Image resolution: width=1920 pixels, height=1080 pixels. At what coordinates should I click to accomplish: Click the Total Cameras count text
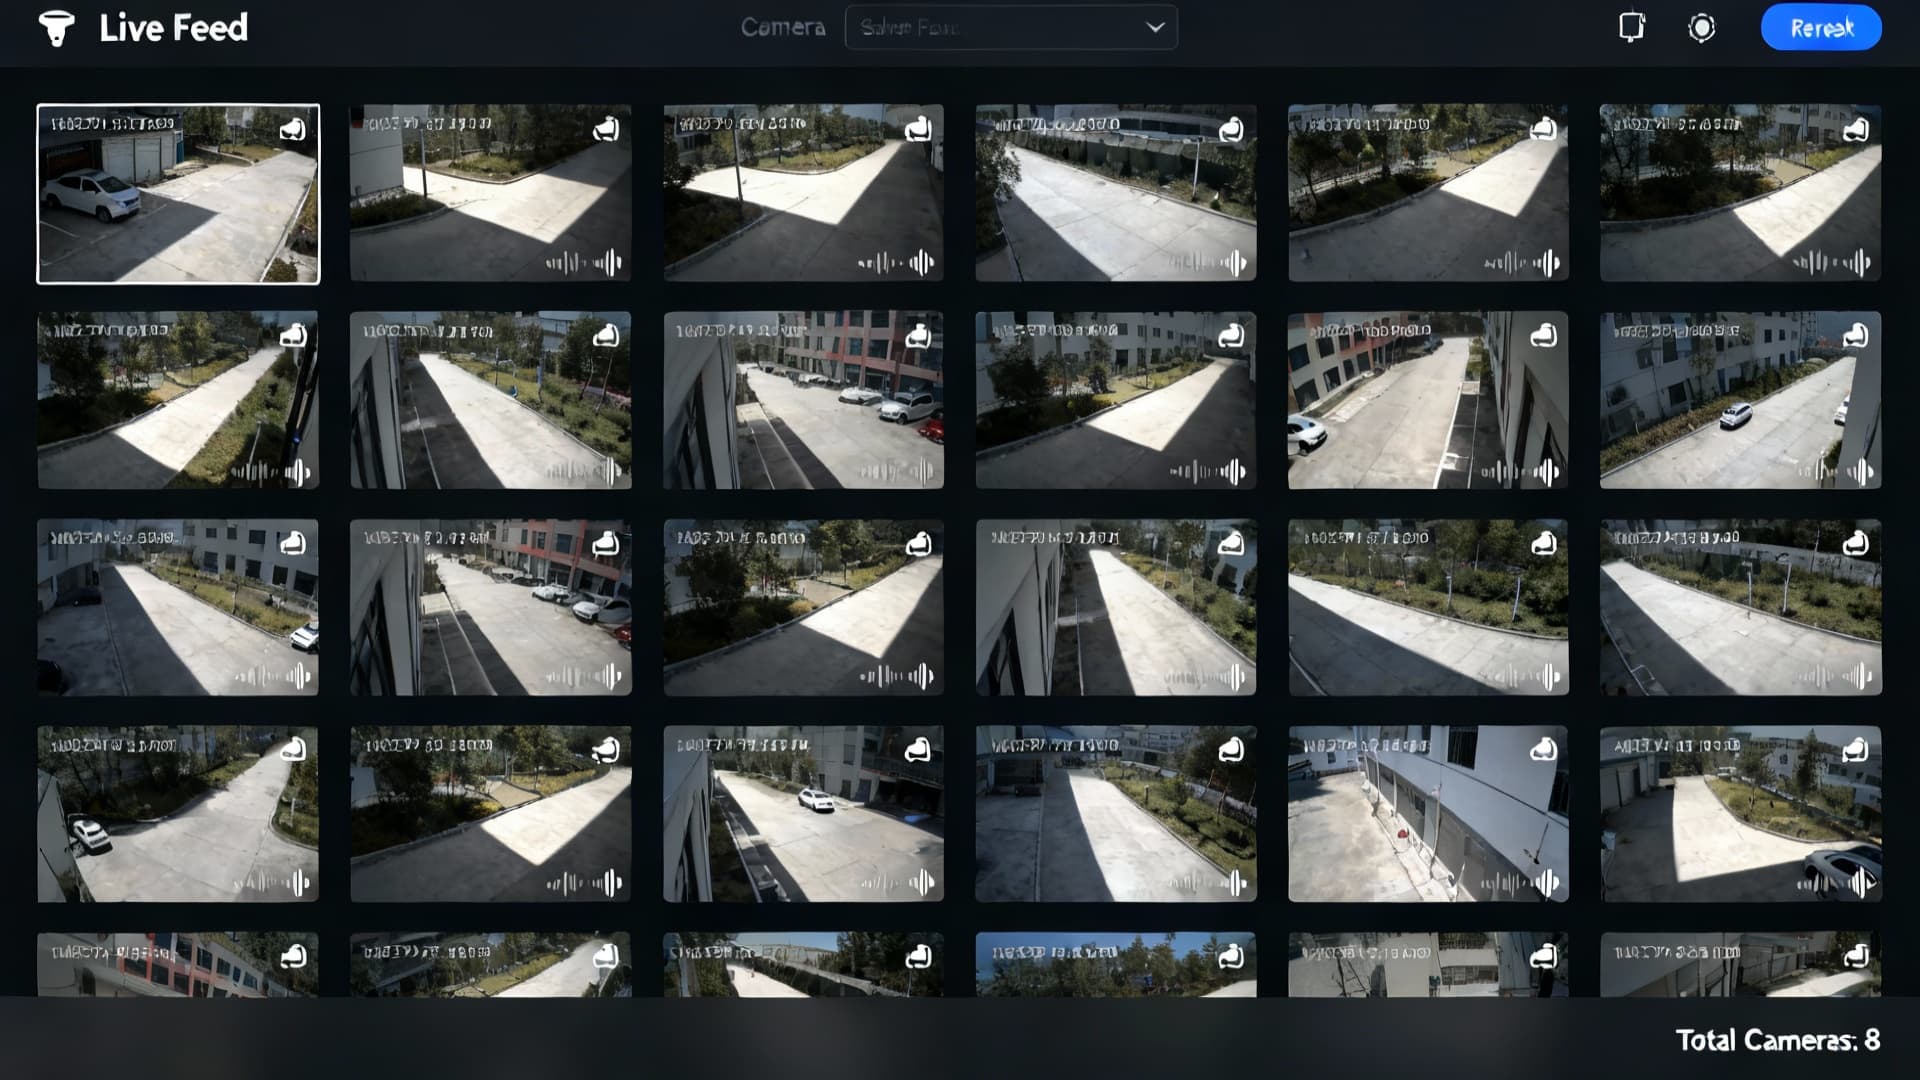pos(1777,1040)
